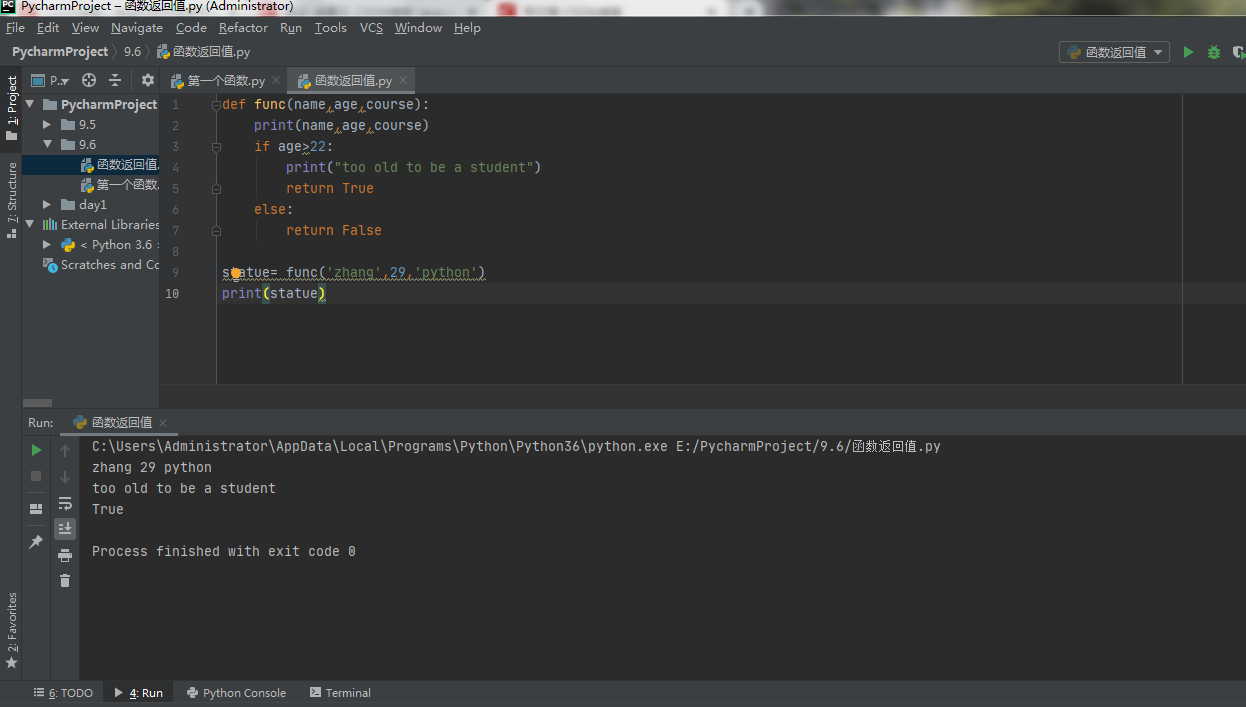
Task: Click "Process finished with exit code 0"
Action: click(x=224, y=551)
